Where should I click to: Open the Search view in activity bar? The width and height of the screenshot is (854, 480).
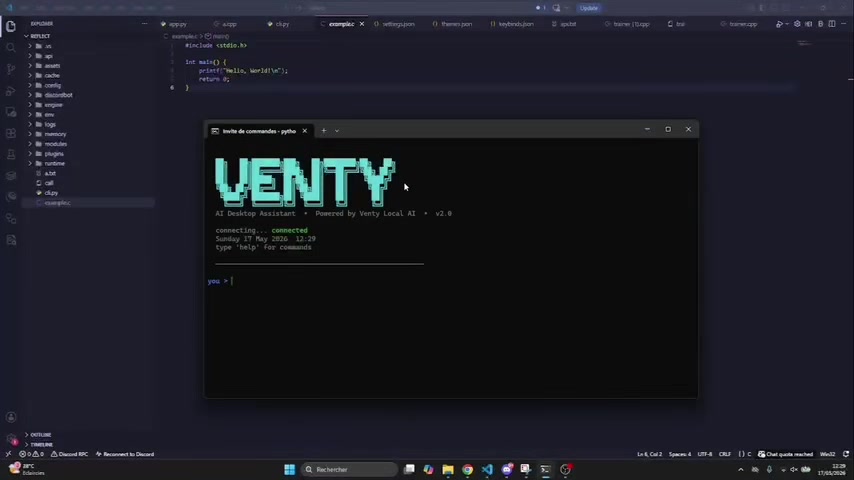(11, 48)
